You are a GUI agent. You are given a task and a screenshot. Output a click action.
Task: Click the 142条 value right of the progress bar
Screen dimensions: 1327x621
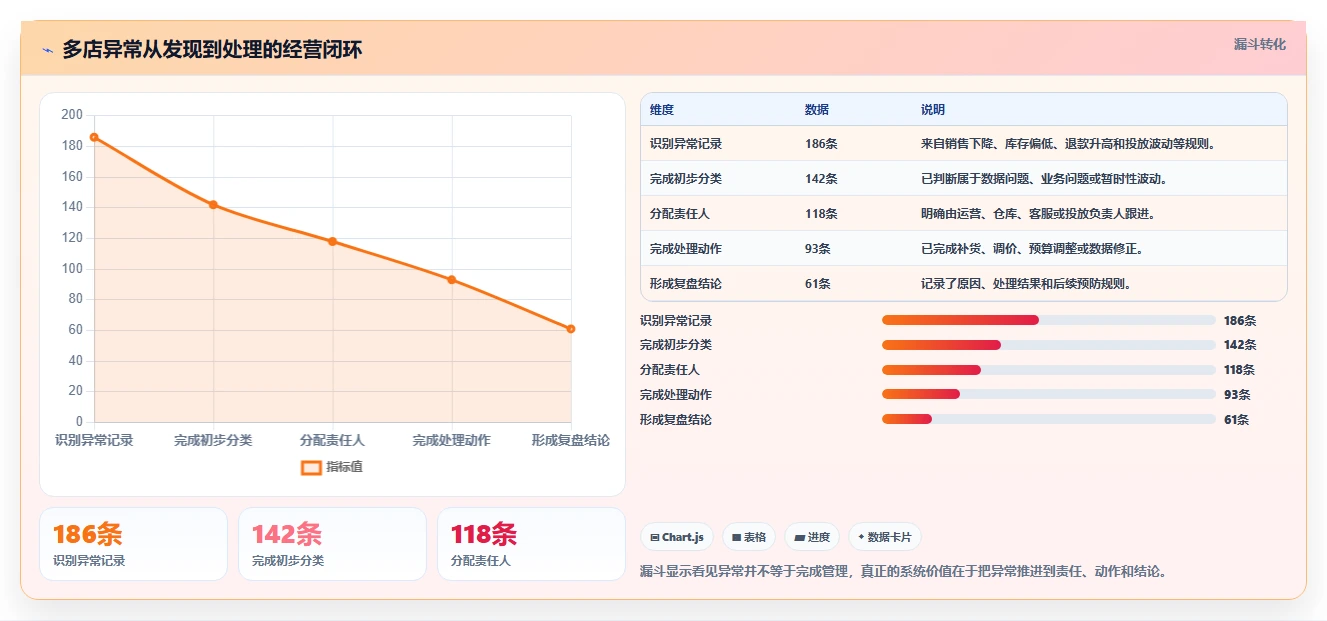pos(1240,345)
